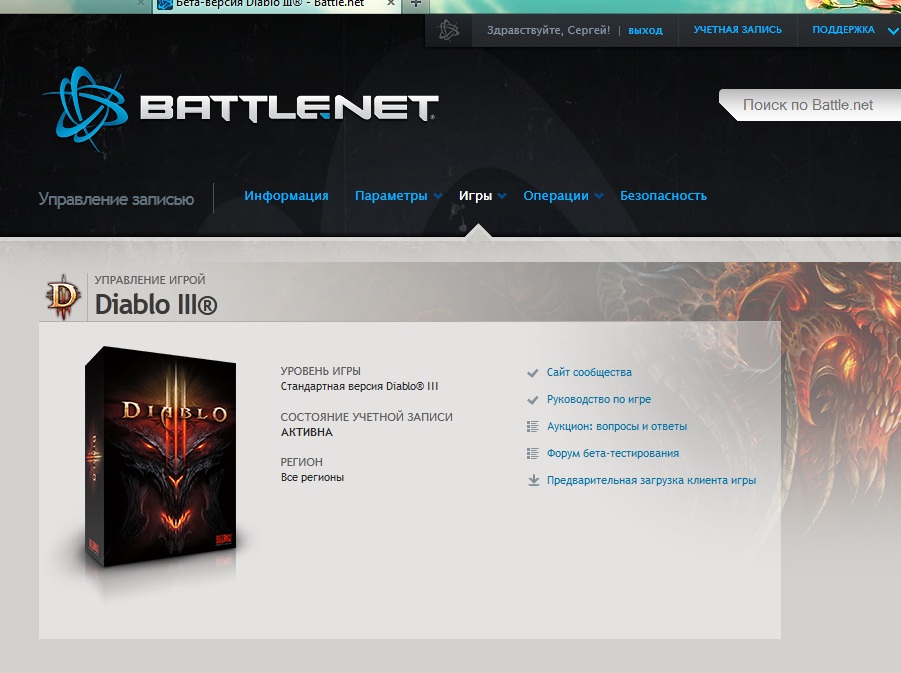Click the Diablo III® page title
Screen dimensions: 901x673
click(x=156, y=305)
